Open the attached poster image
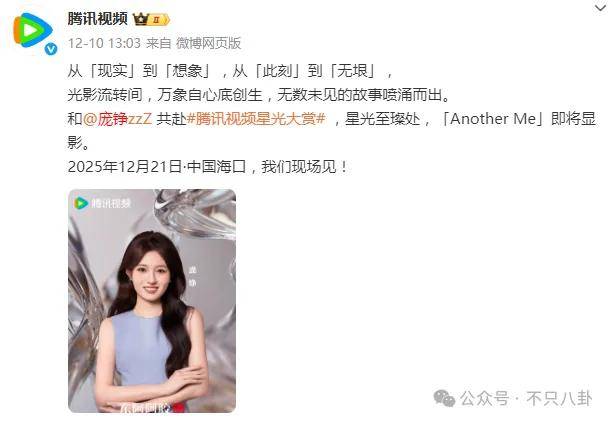 pyautogui.click(x=152, y=301)
